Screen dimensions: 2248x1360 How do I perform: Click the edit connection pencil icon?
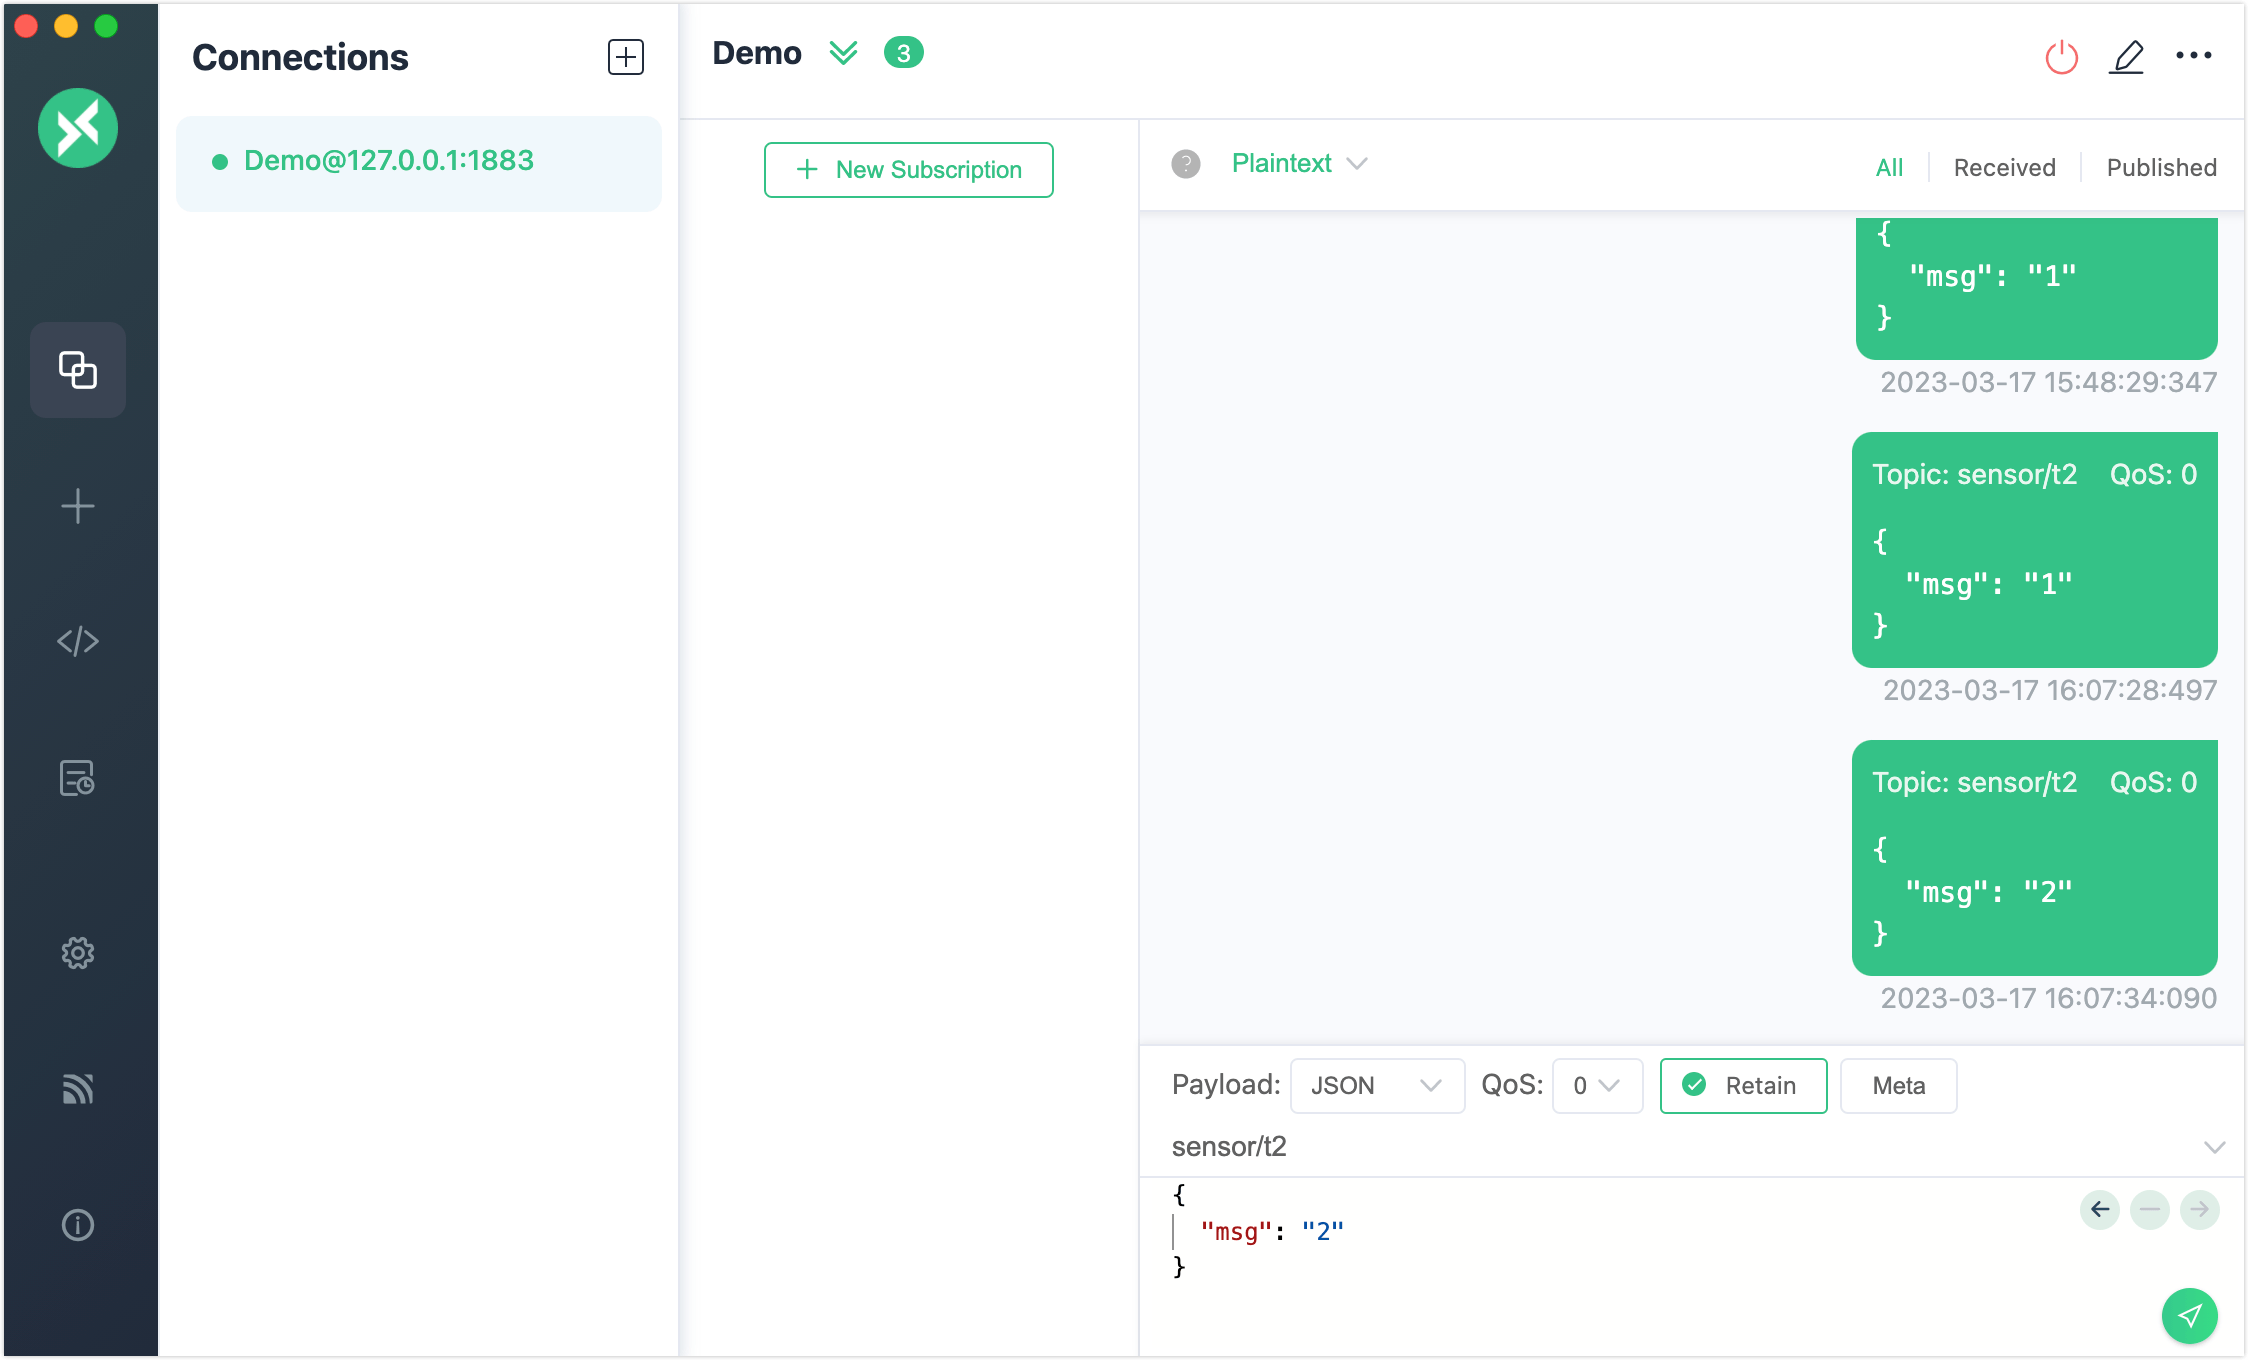2126,57
